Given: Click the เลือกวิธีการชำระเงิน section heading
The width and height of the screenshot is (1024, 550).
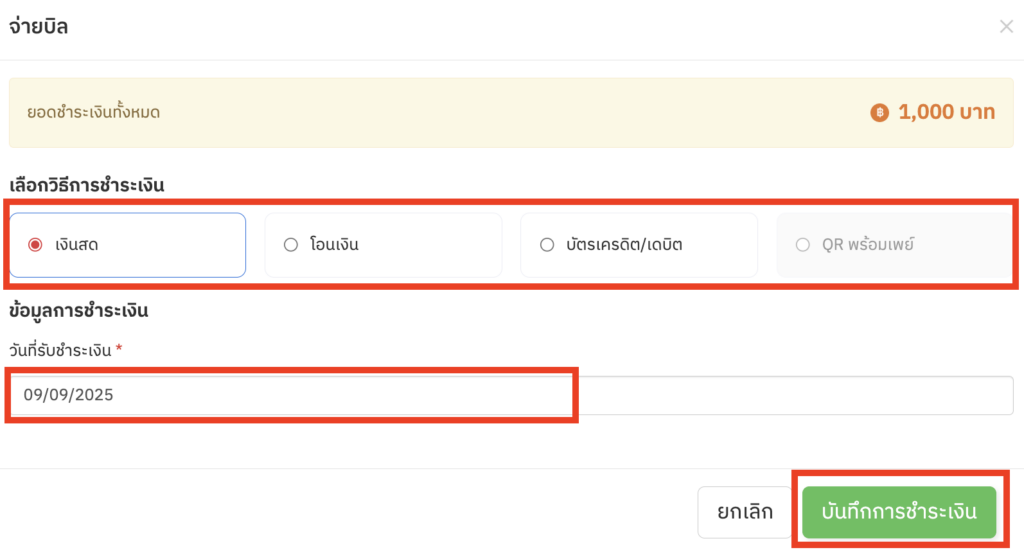Looking at the screenshot, I should (x=86, y=185).
